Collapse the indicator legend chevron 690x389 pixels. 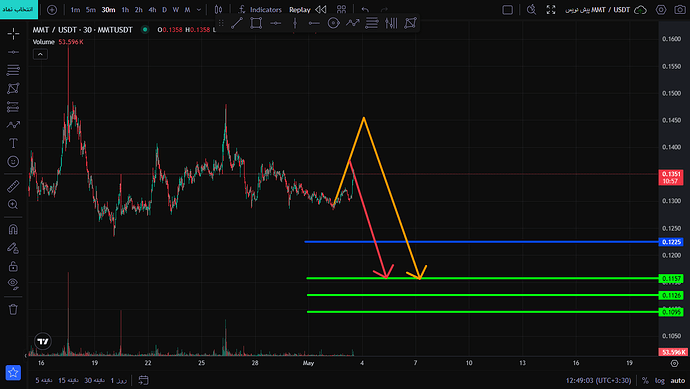(x=40, y=54)
